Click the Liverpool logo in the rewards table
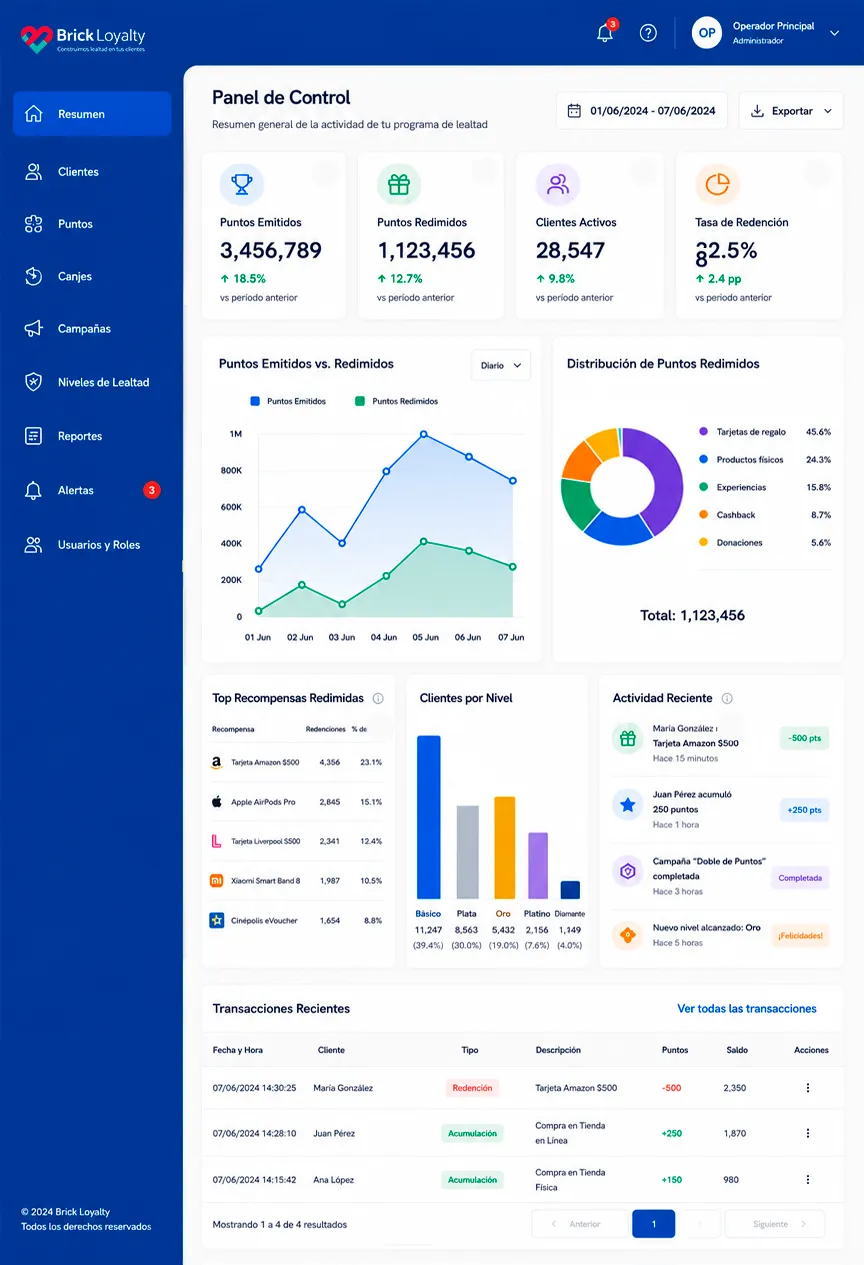Viewport: 864px width, 1265px height. 216,841
